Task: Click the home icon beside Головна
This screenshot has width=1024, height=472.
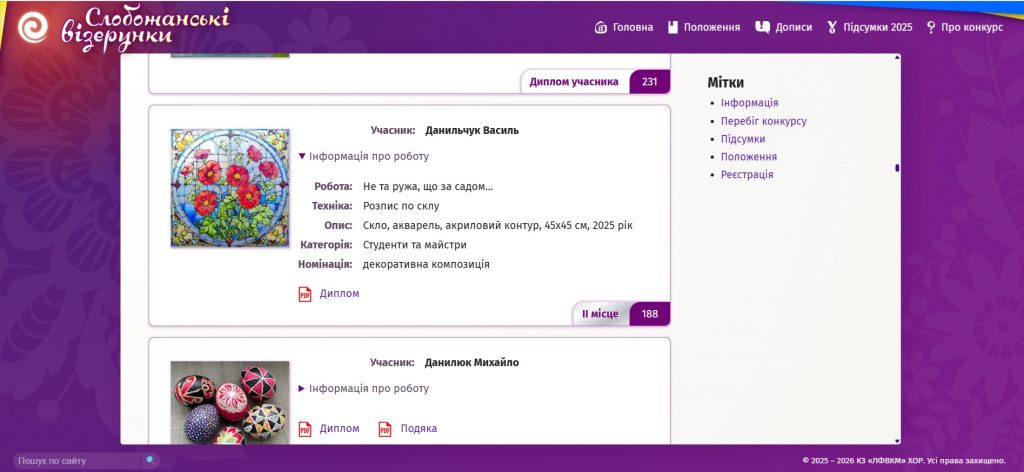Action: pos(600,27)
